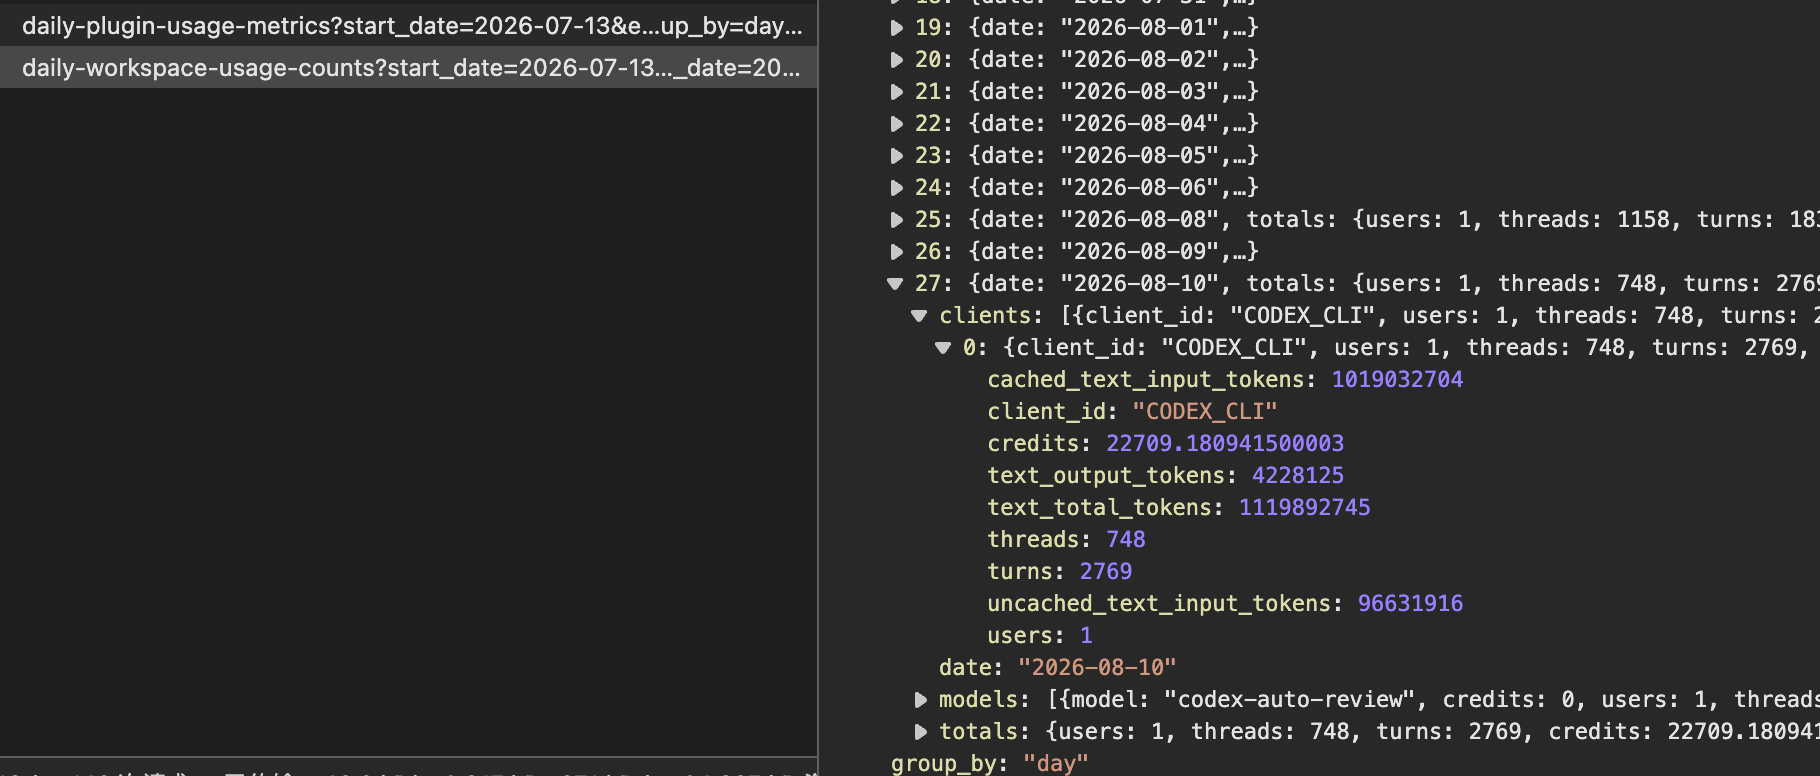Click the text_total_tokens value 1119892745
This screenshot has height=776, width=1820.
[1305, 508]
